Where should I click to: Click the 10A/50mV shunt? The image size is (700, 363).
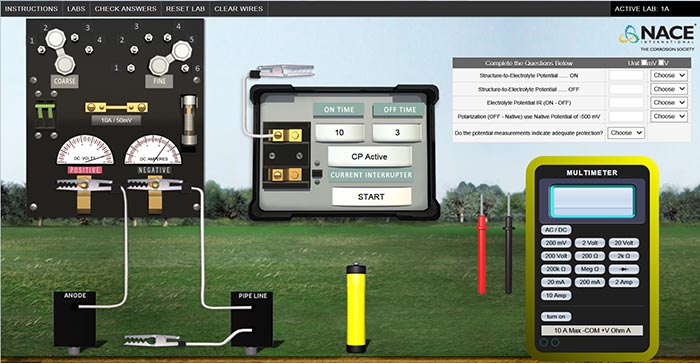tap(117, 108)
